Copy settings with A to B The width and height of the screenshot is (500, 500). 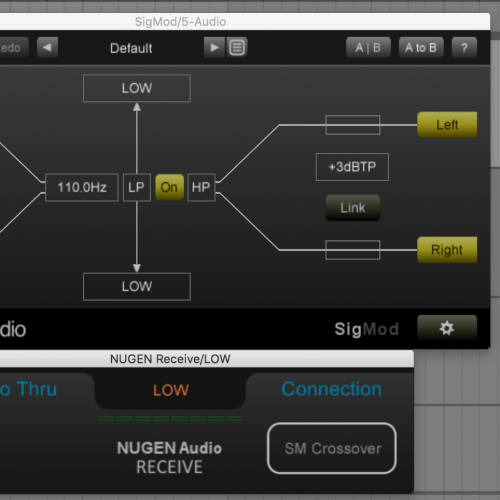tap(421, 47)
